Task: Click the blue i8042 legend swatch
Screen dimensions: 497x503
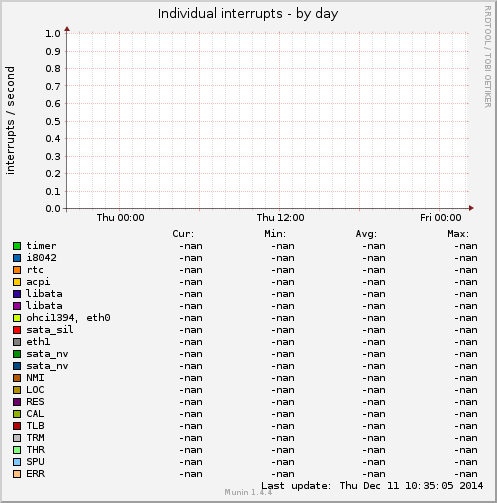Action: click(x=17, y=258)
